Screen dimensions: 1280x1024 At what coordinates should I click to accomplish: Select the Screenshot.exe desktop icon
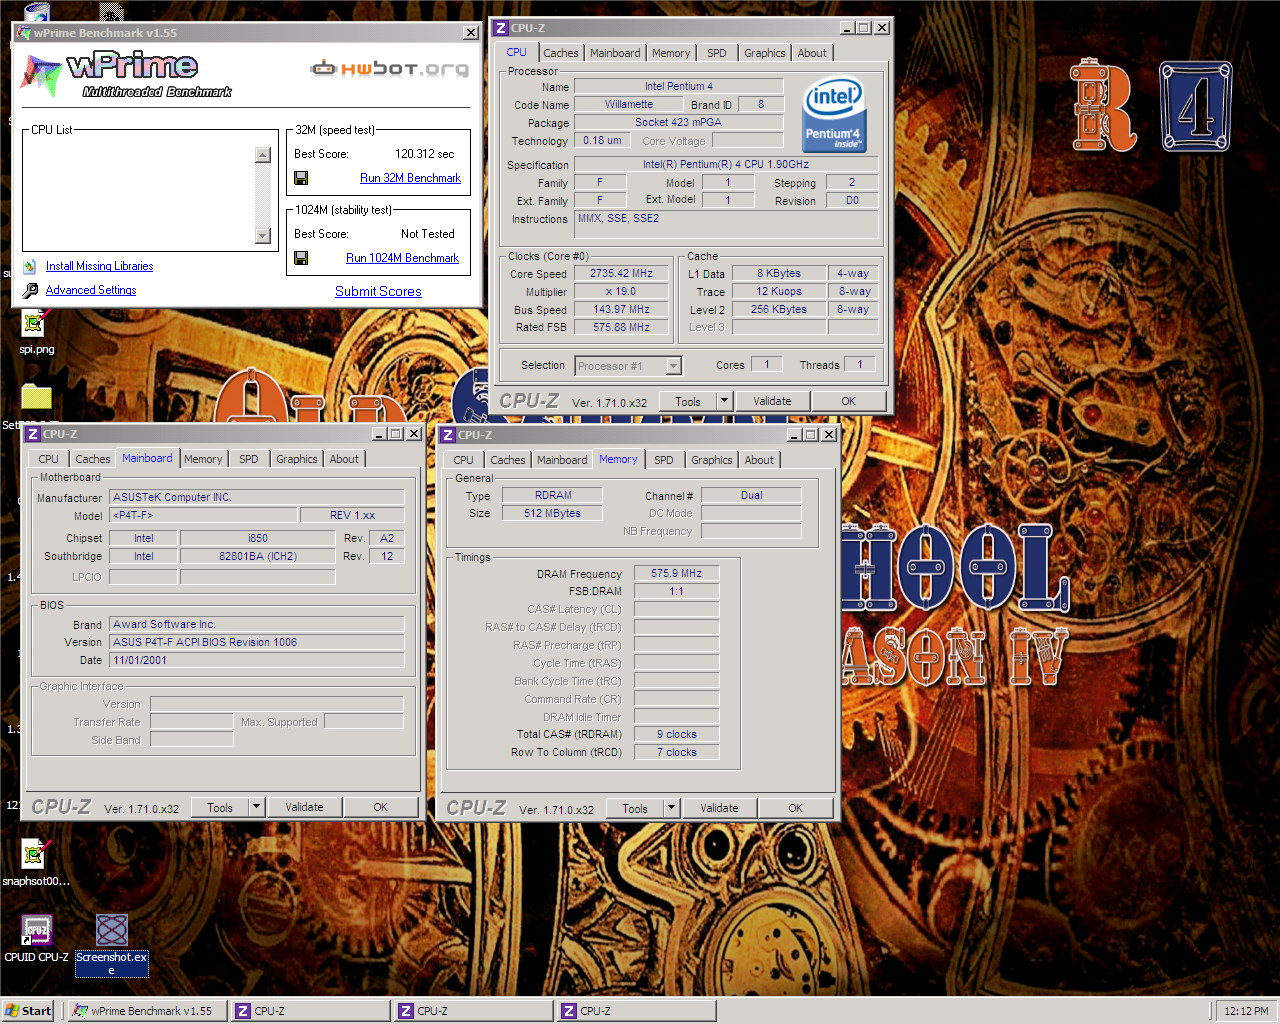point(112,930)
